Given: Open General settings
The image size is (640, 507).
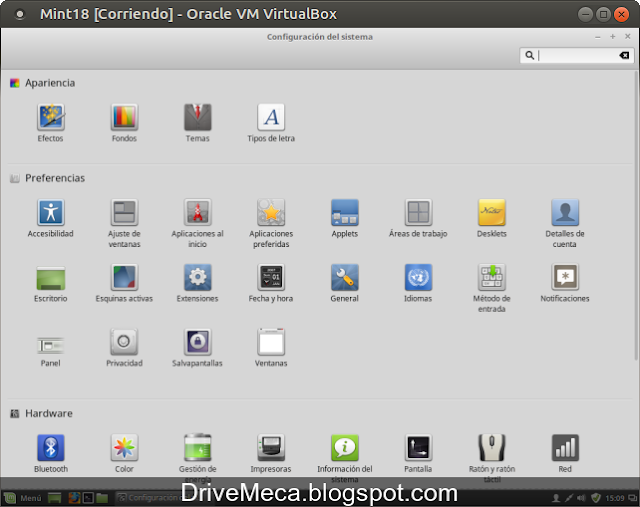Looking at the screenshot, I should pos(344,284).
